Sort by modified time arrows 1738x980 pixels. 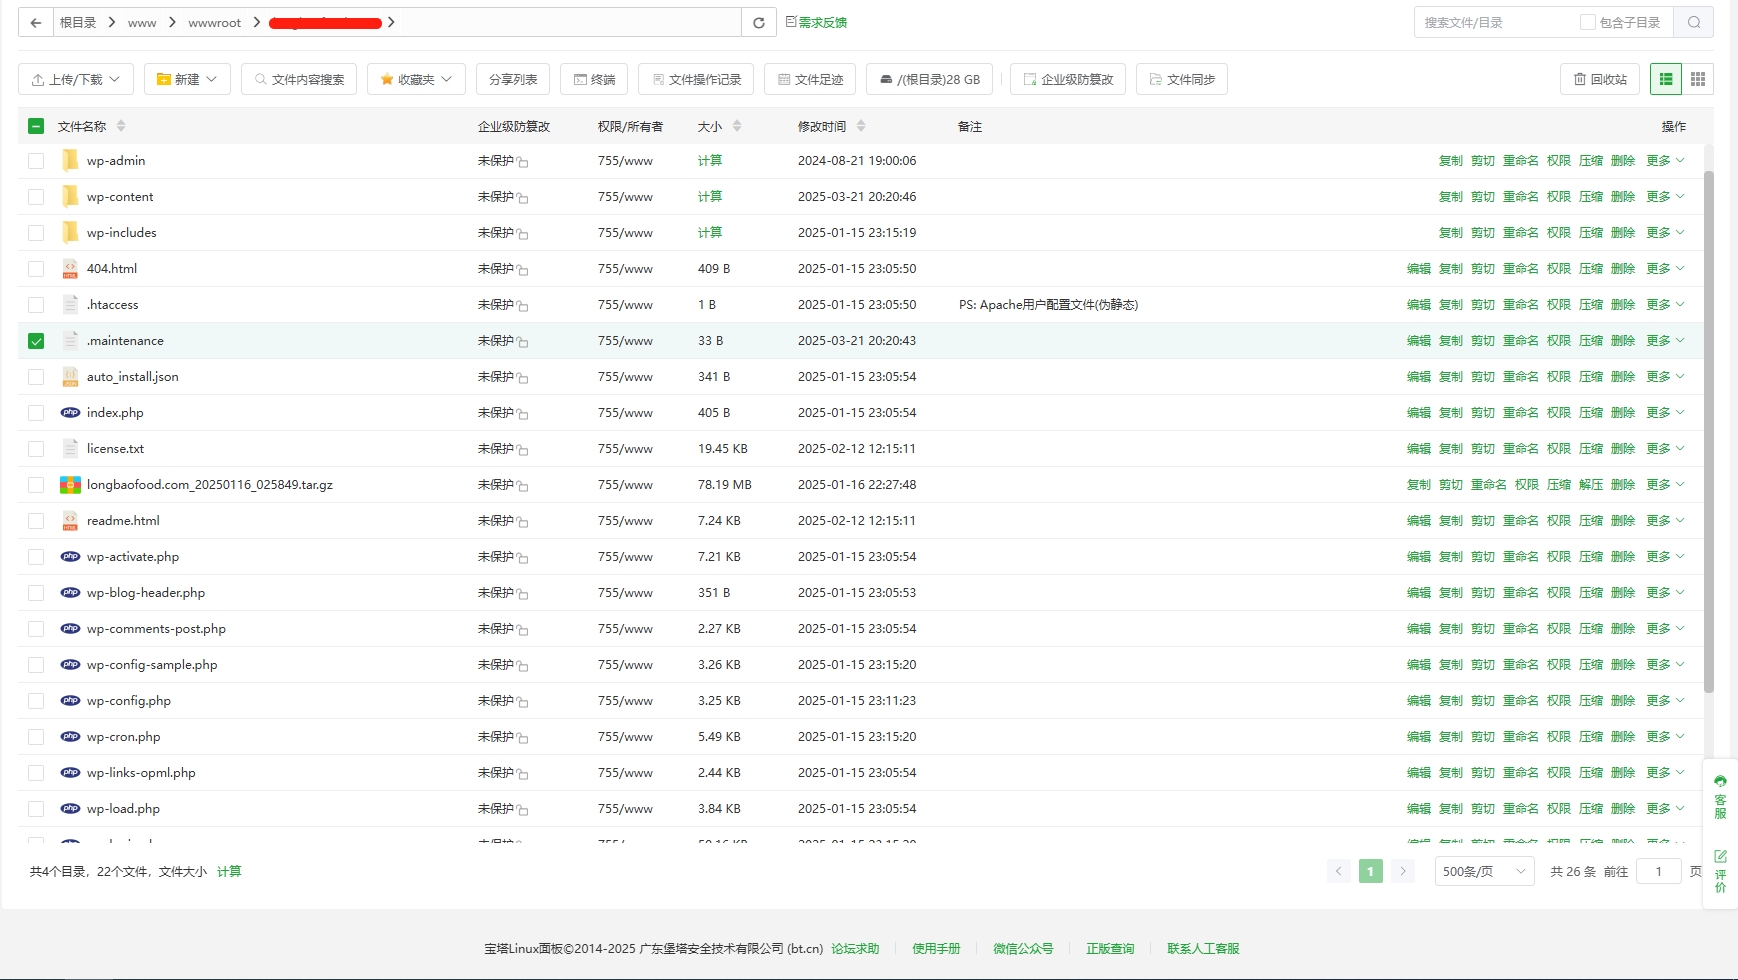coord(861,126)
